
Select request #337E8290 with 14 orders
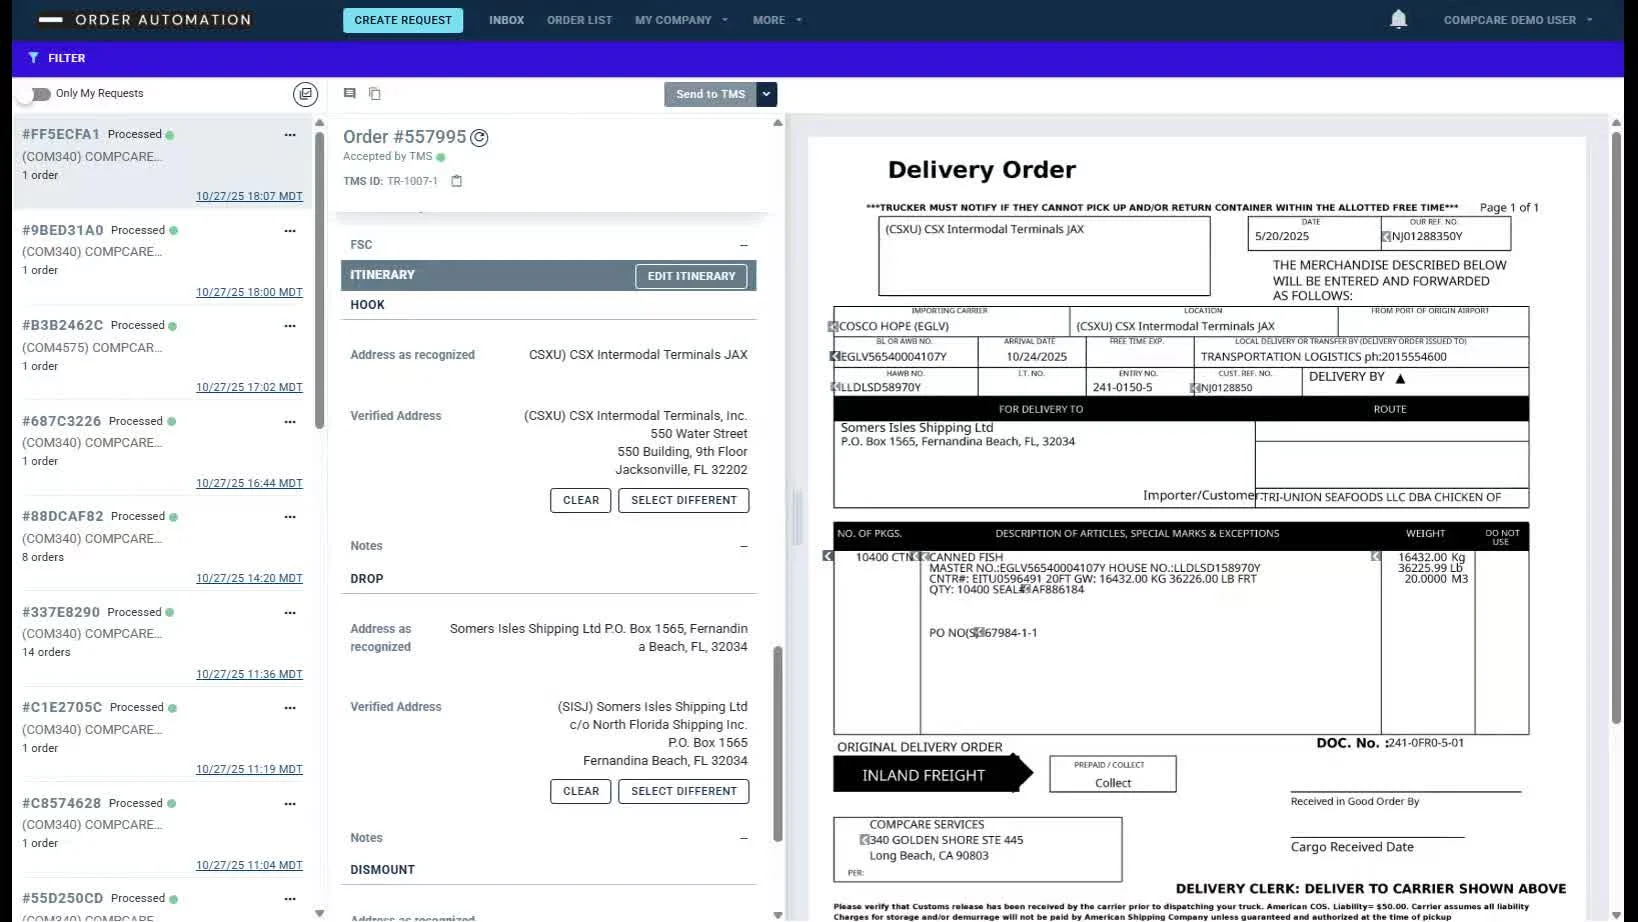(x=162, y=643)
